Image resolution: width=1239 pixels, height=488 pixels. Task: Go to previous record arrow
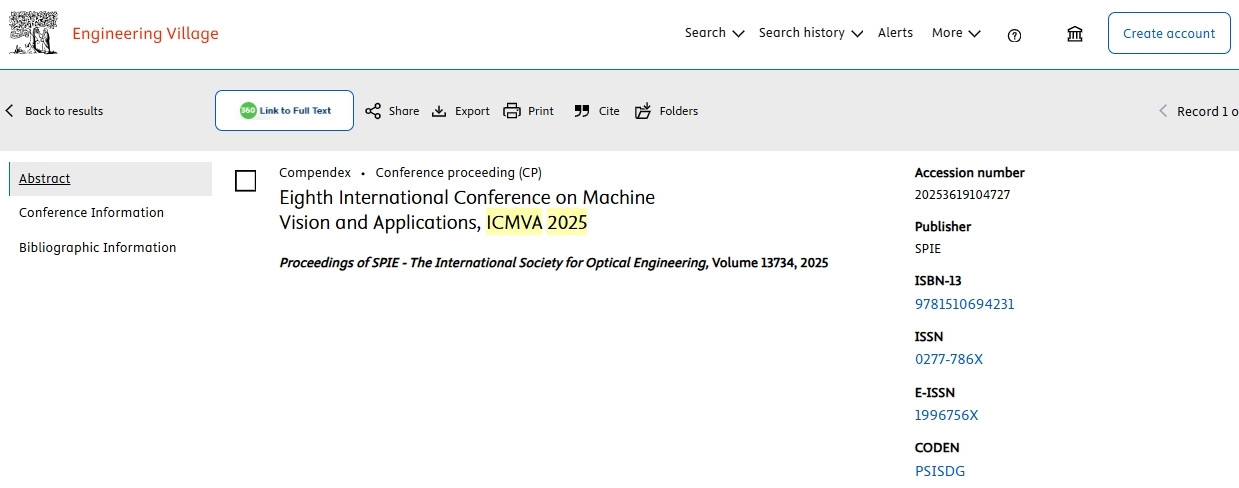click(1162, 111)
